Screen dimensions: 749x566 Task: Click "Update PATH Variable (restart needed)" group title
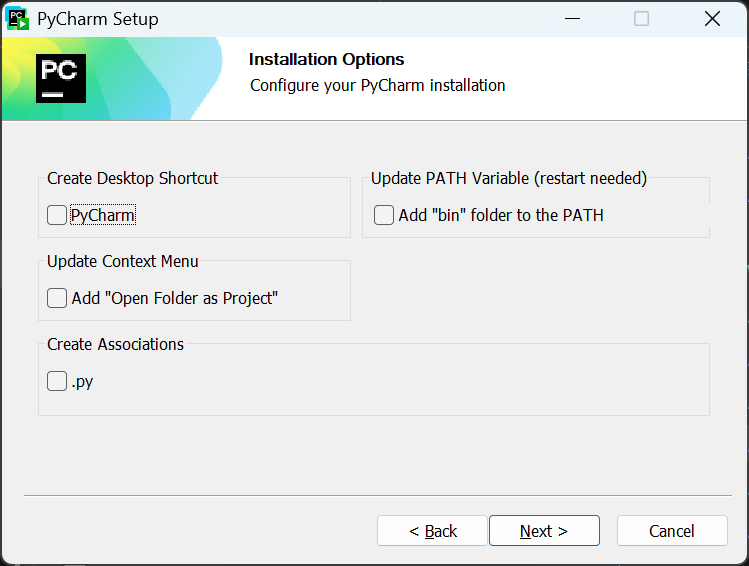(509, 178)
